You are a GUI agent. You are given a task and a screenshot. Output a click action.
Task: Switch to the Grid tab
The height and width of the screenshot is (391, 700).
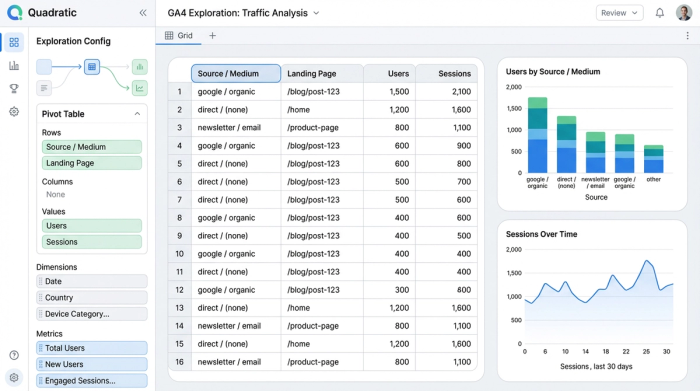pyautogui.click(x=179, y=36)
